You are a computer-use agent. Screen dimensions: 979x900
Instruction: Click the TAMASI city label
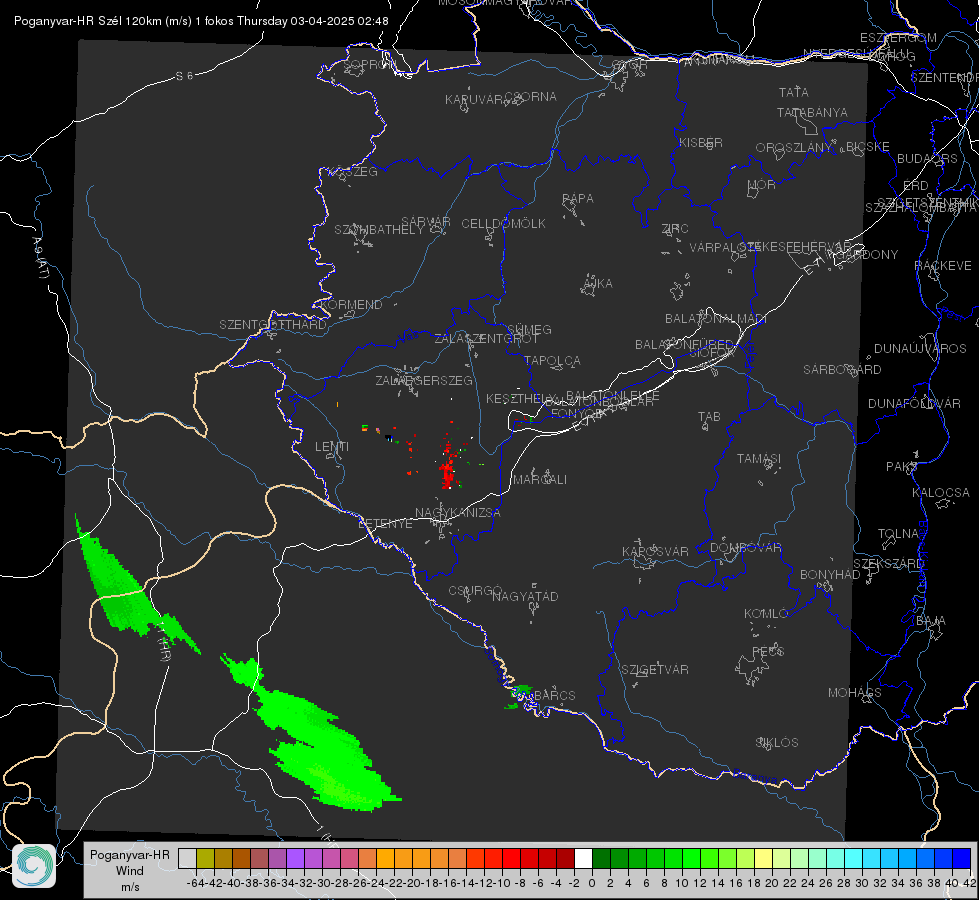[x=759, y=459]
